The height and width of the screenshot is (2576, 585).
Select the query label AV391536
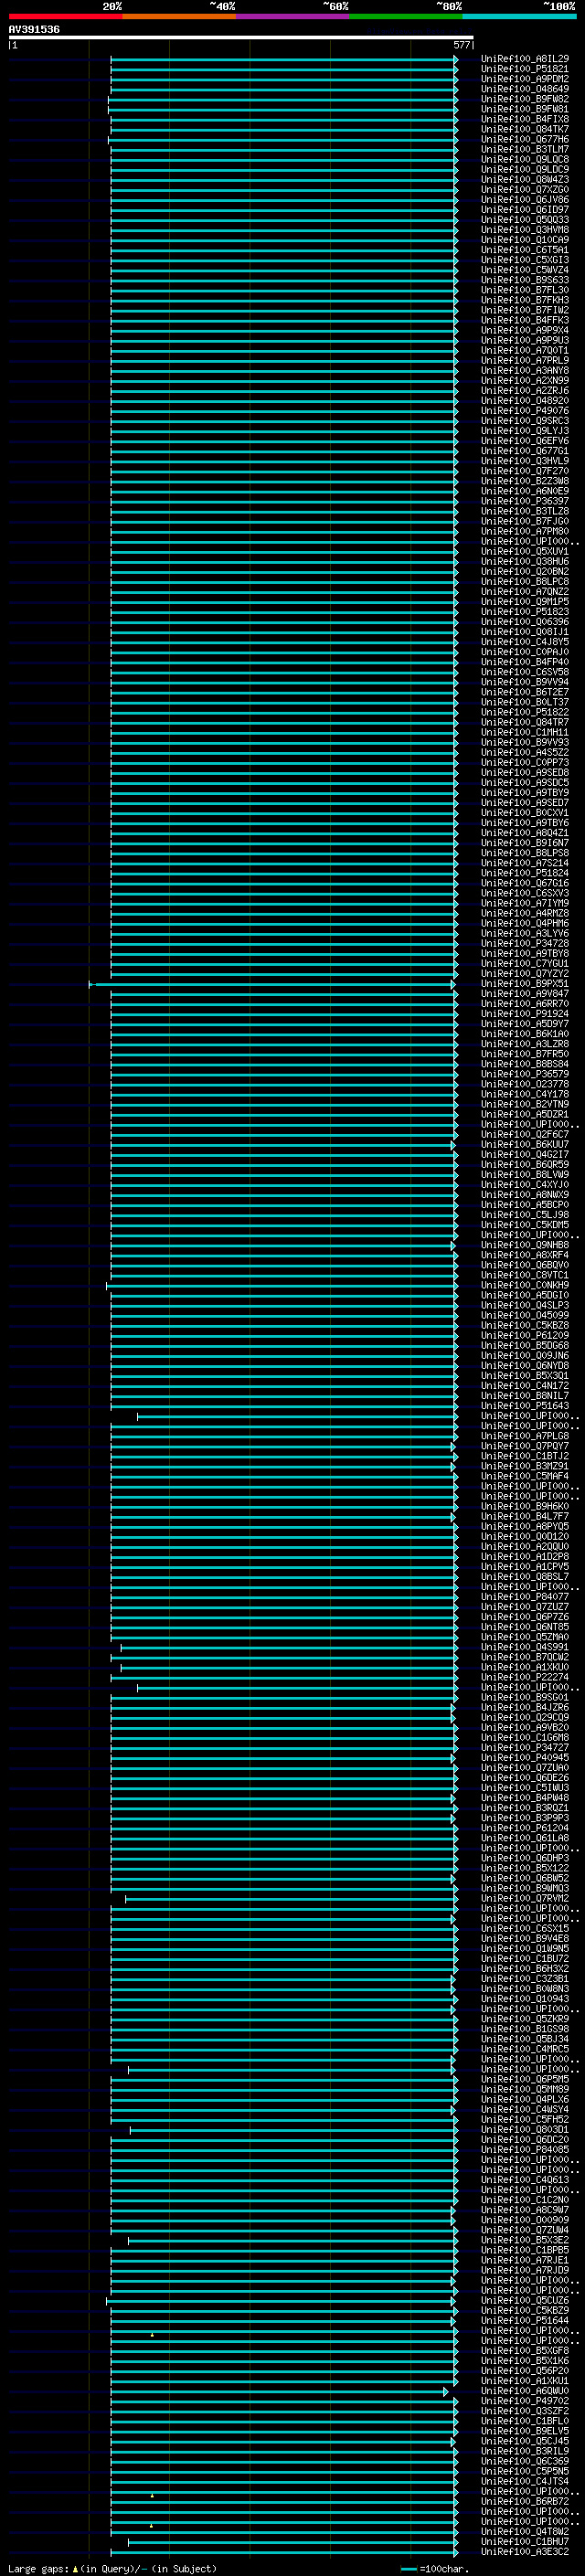click(x=34, y=29)
